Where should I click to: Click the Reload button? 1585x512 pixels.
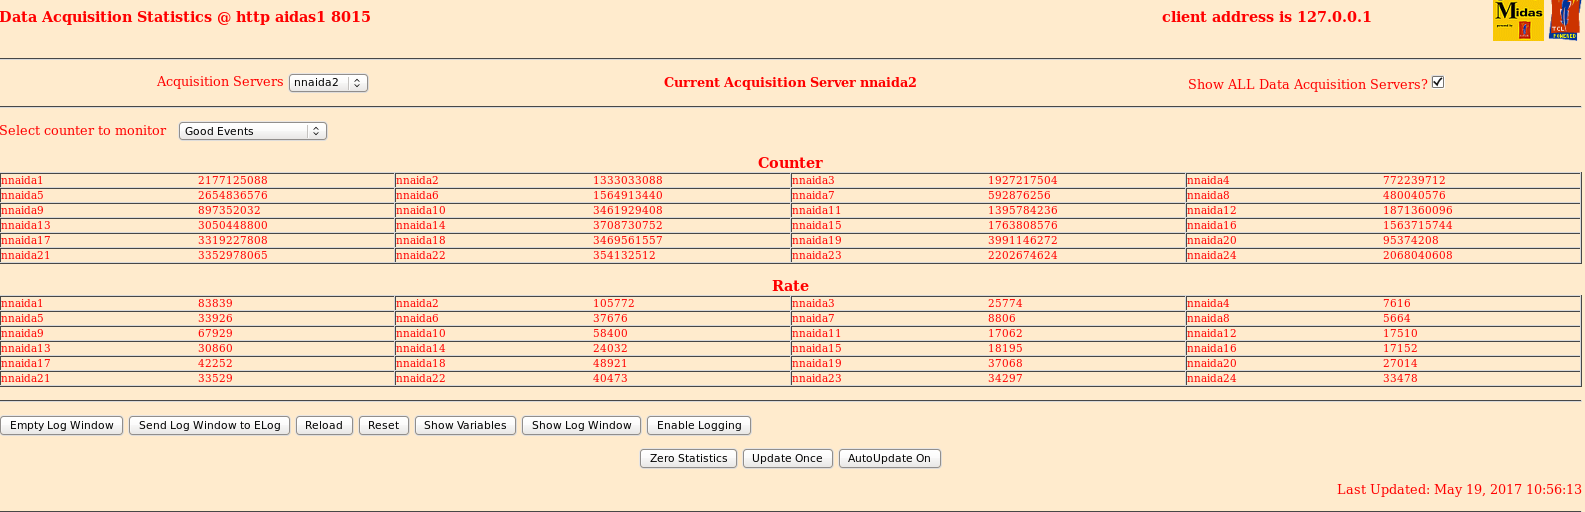point(324,425)
